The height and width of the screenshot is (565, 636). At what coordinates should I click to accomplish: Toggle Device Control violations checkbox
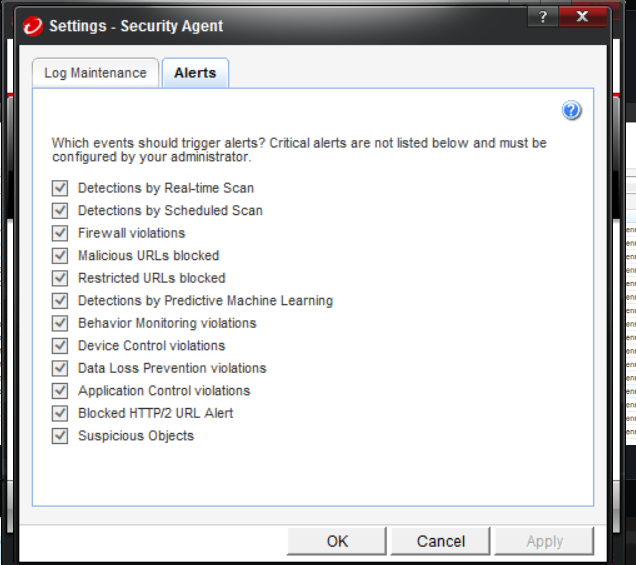pyautogui.click(x=61, y=346)
